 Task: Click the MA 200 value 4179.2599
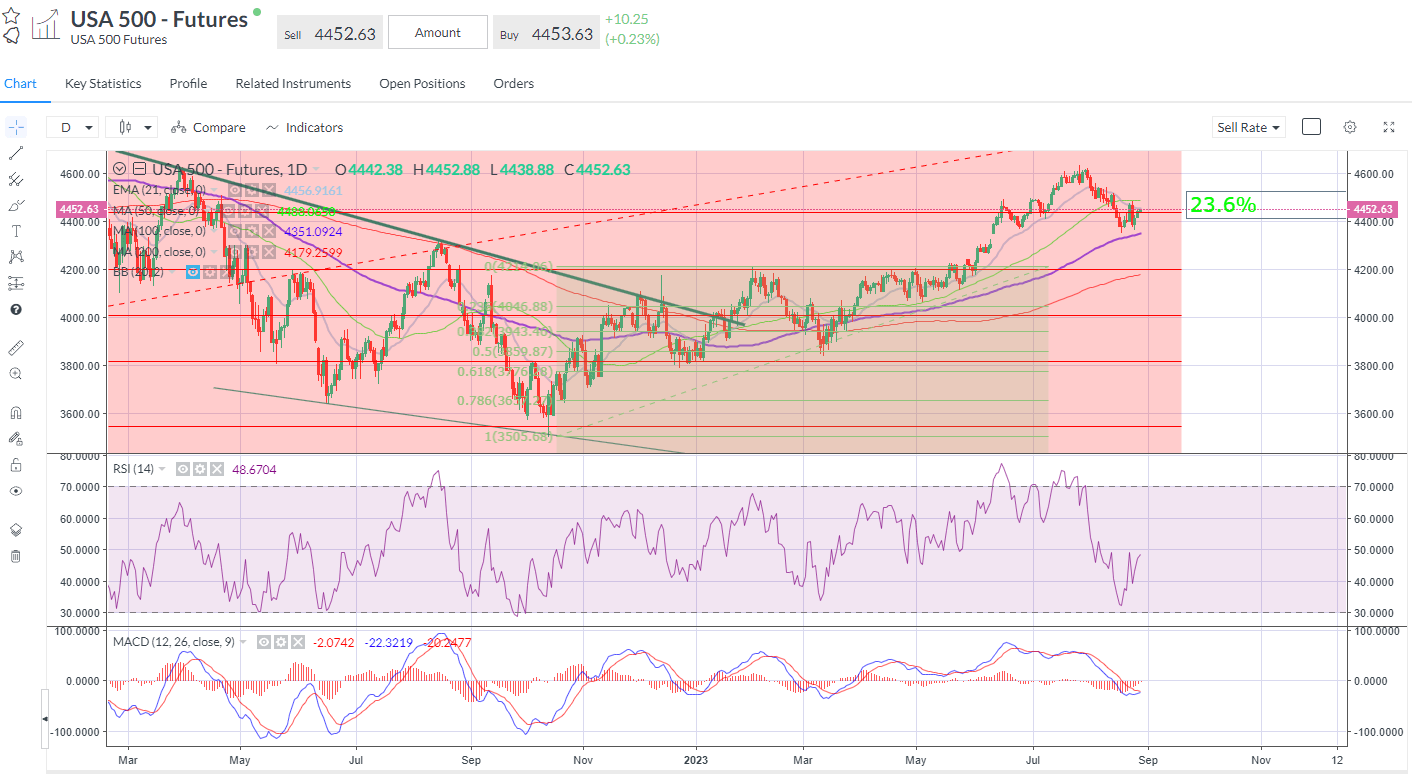point(313,252)
